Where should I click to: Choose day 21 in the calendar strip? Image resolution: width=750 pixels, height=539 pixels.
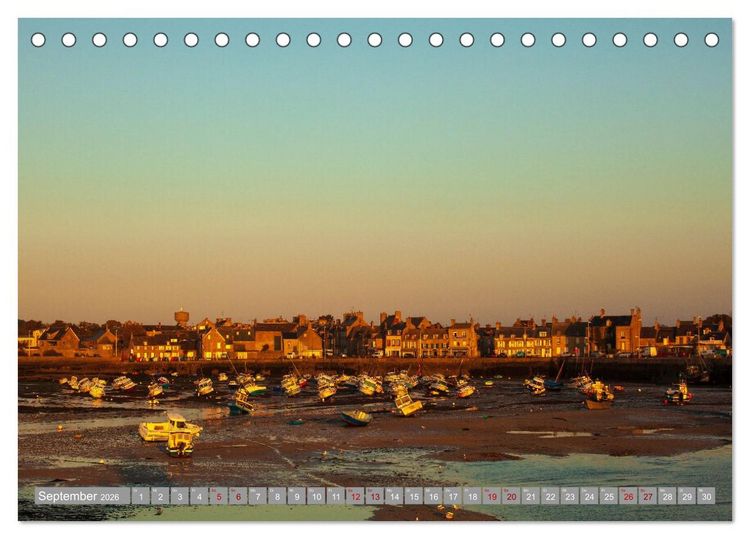[531, 496]
